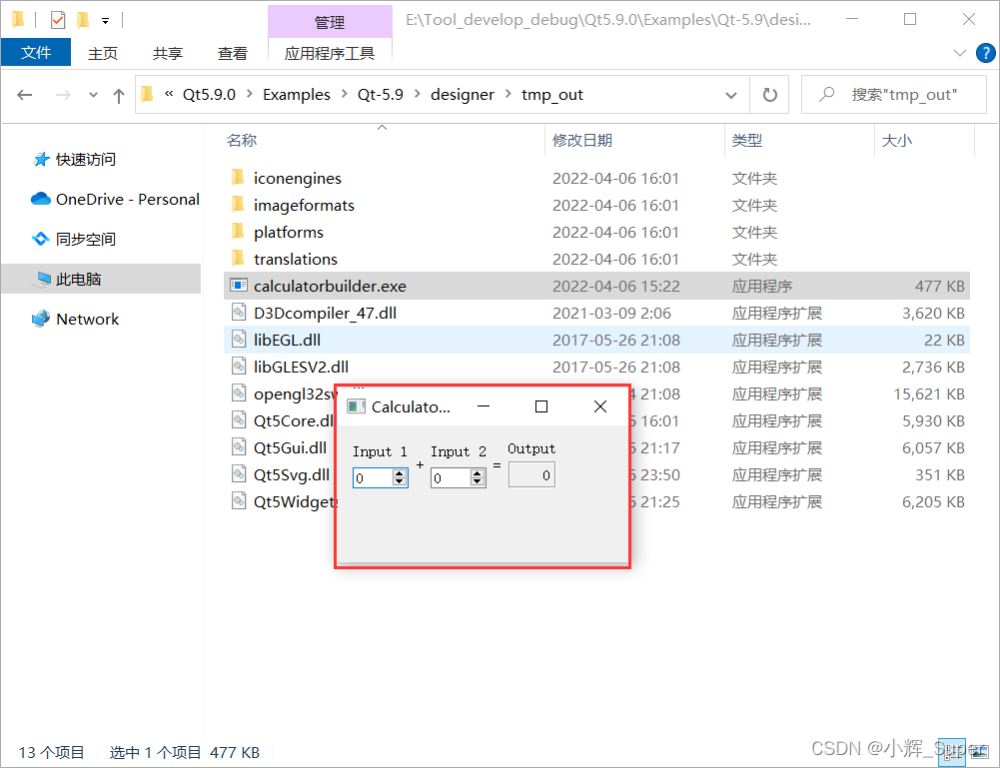Navigate back with the Back arrow
The width and height of the screenshot is (1000, 768).
(25, 95)
